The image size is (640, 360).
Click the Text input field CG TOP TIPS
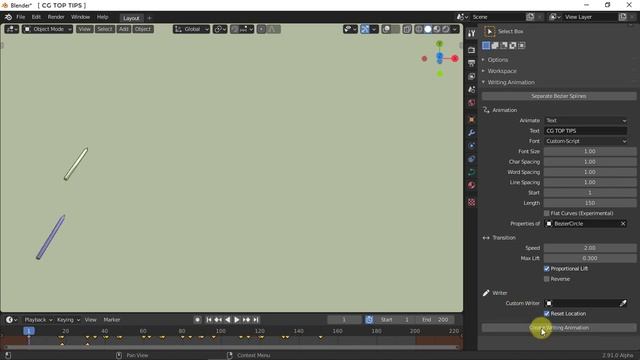point(586,131)
